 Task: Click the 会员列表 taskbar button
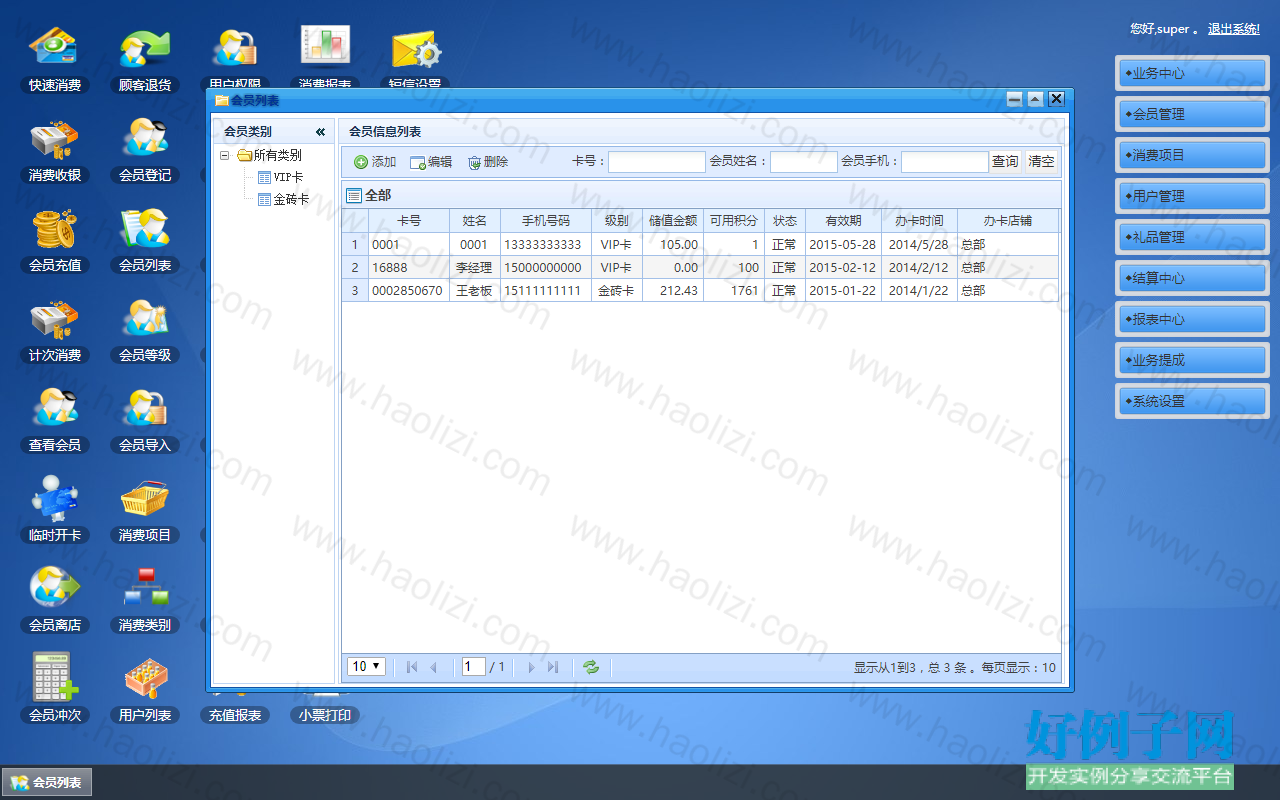(47, 783)
